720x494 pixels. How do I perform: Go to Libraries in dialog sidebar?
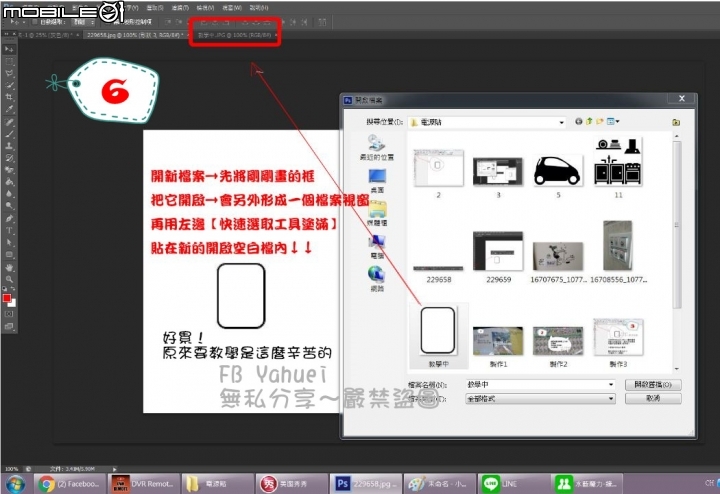tap(377, 213)
